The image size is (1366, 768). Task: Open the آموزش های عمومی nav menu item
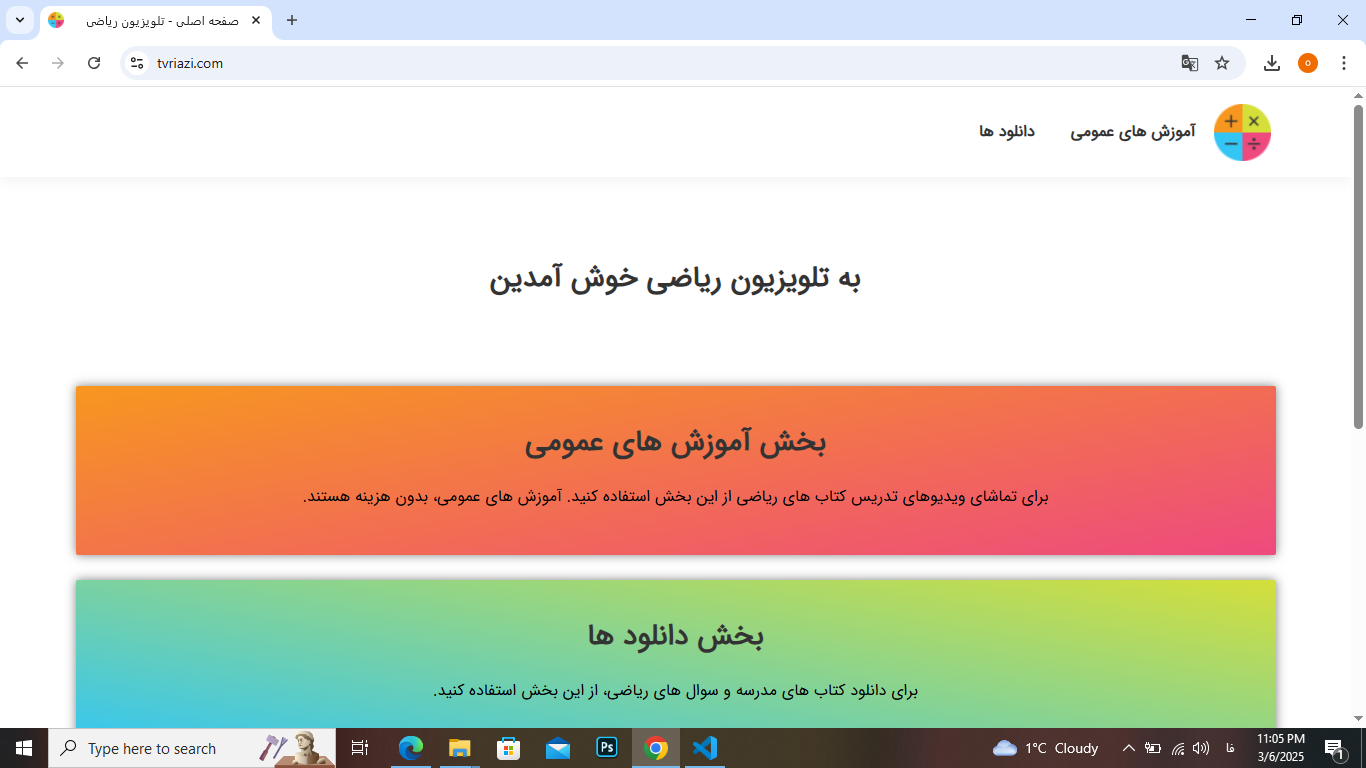1133,132
